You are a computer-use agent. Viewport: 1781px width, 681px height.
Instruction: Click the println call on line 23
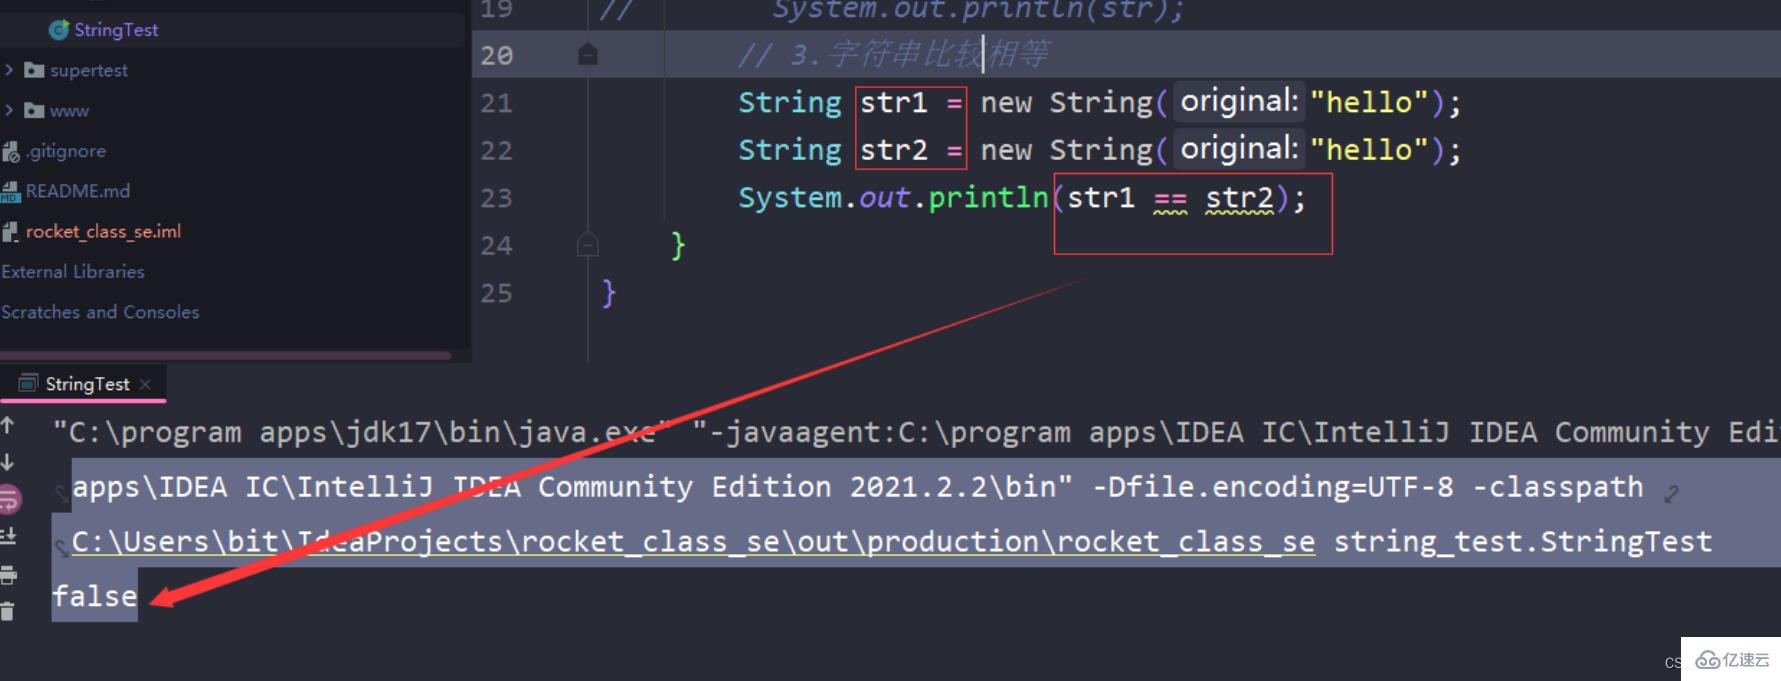988,198
